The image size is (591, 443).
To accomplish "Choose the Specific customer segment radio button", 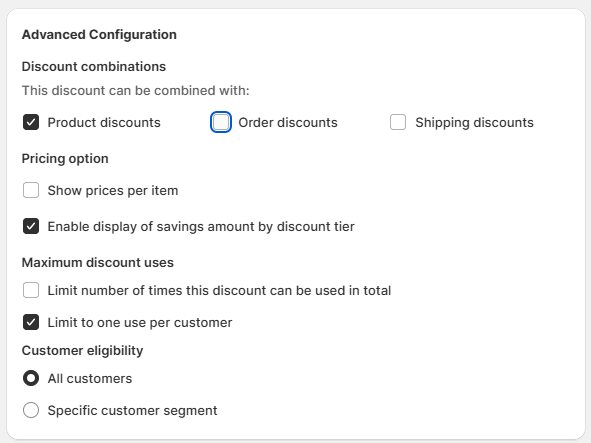I will (x=31, y=410).
